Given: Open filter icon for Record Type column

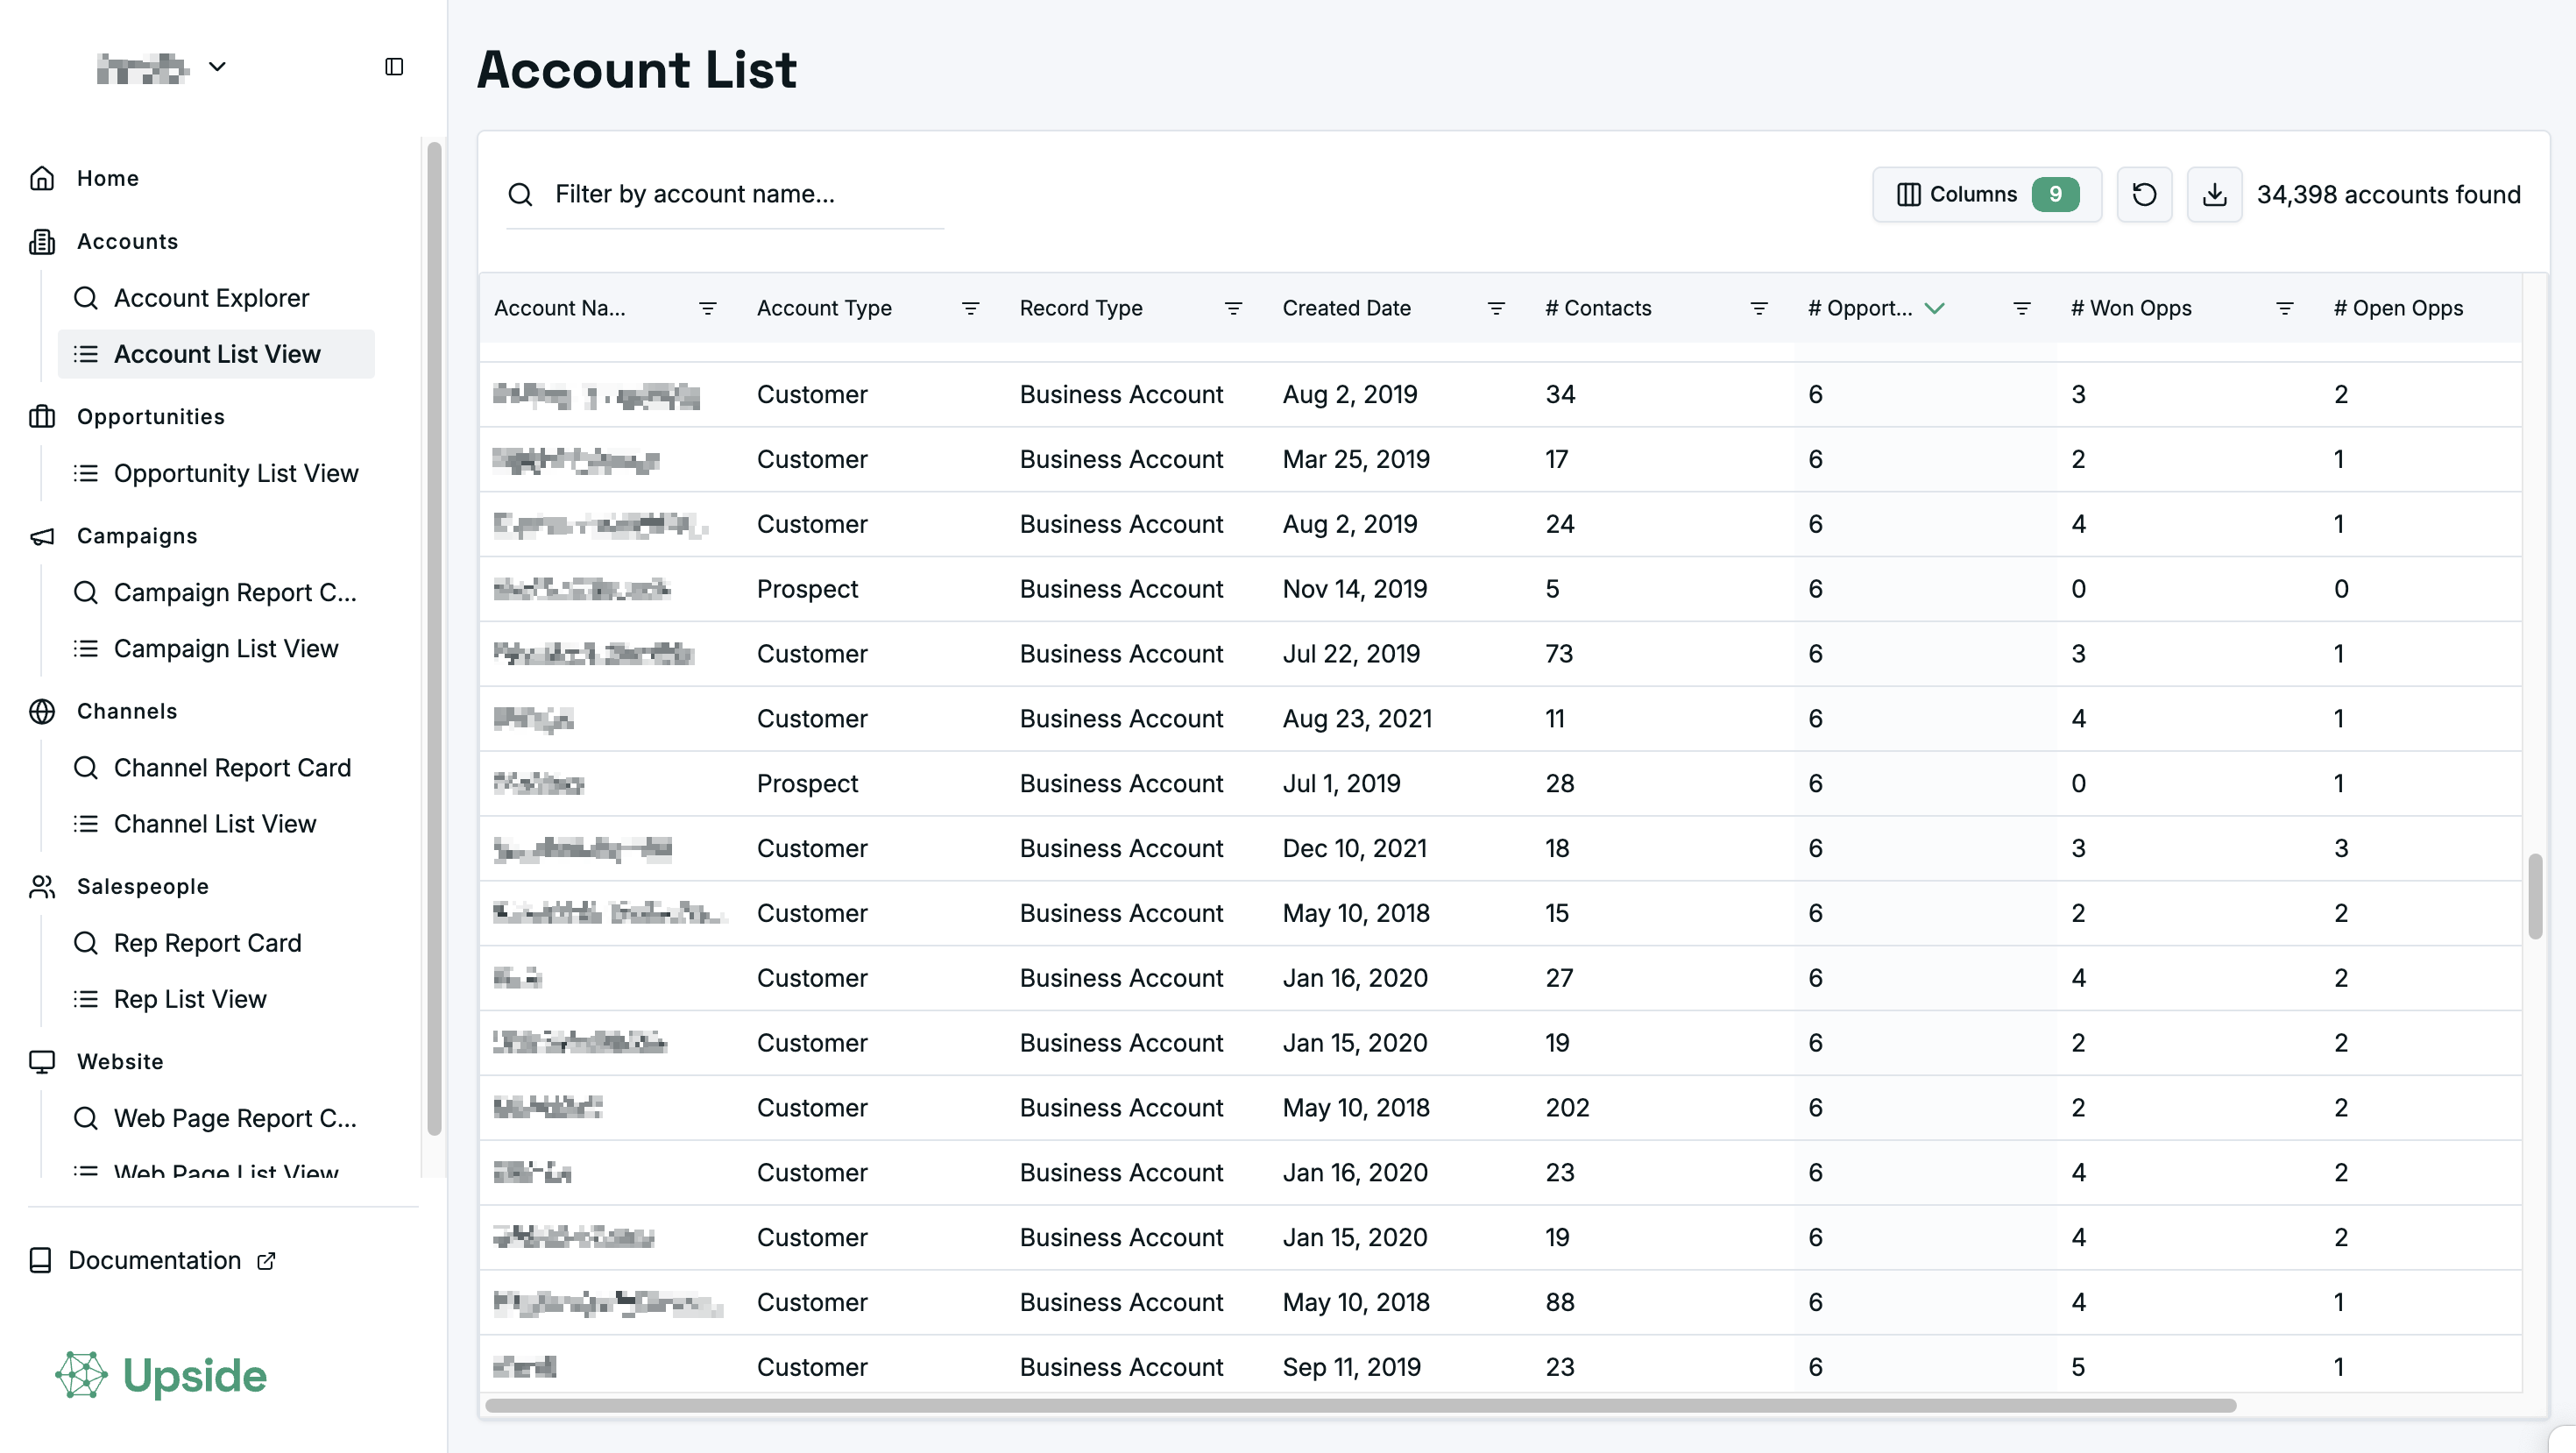Looking at the screenshot, I should [x=1233, y=308].
